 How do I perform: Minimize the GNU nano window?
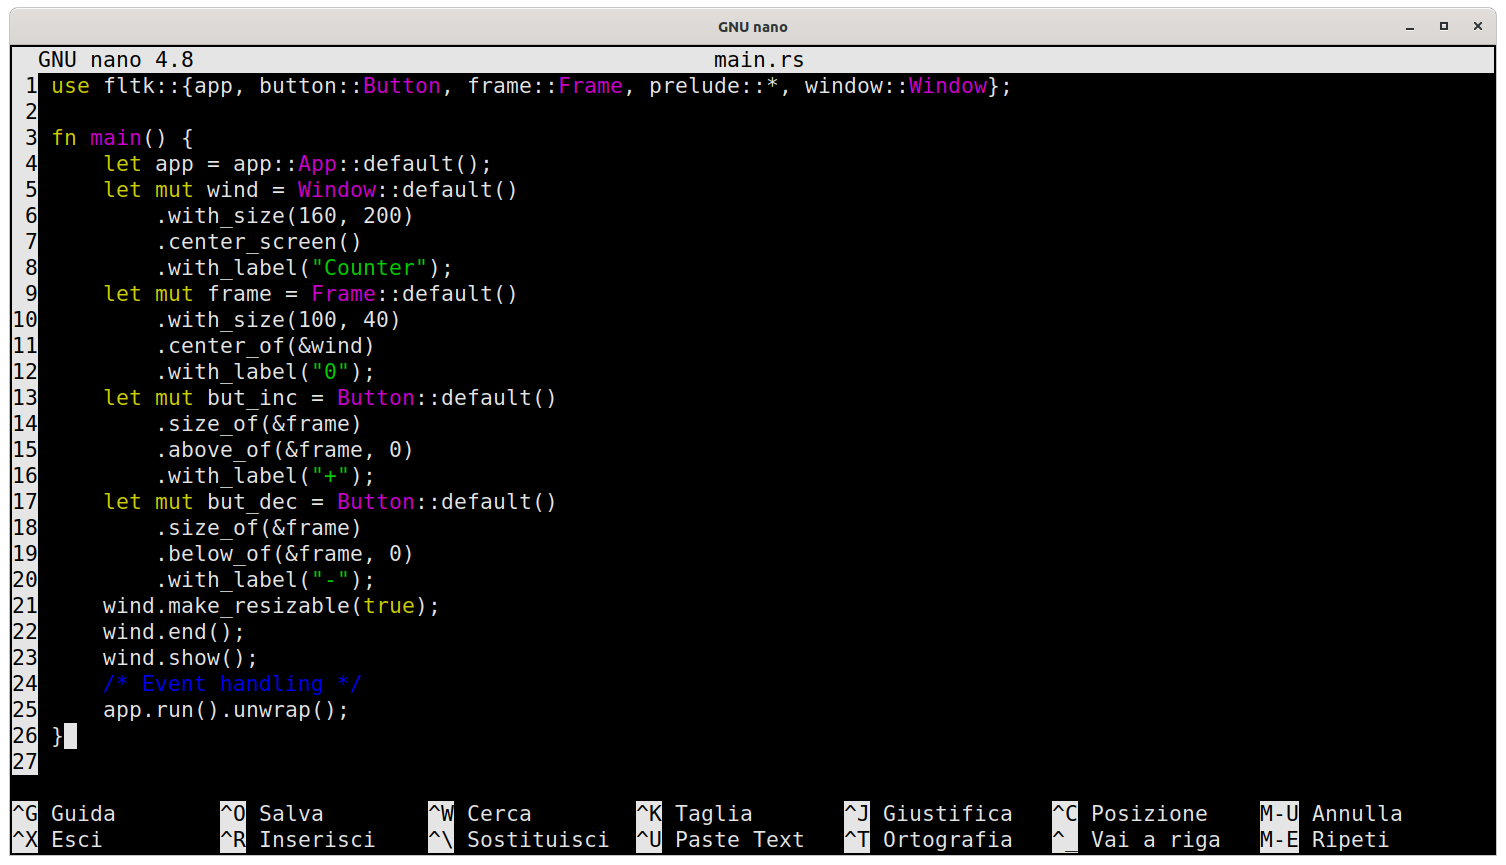pos(1410,27)
